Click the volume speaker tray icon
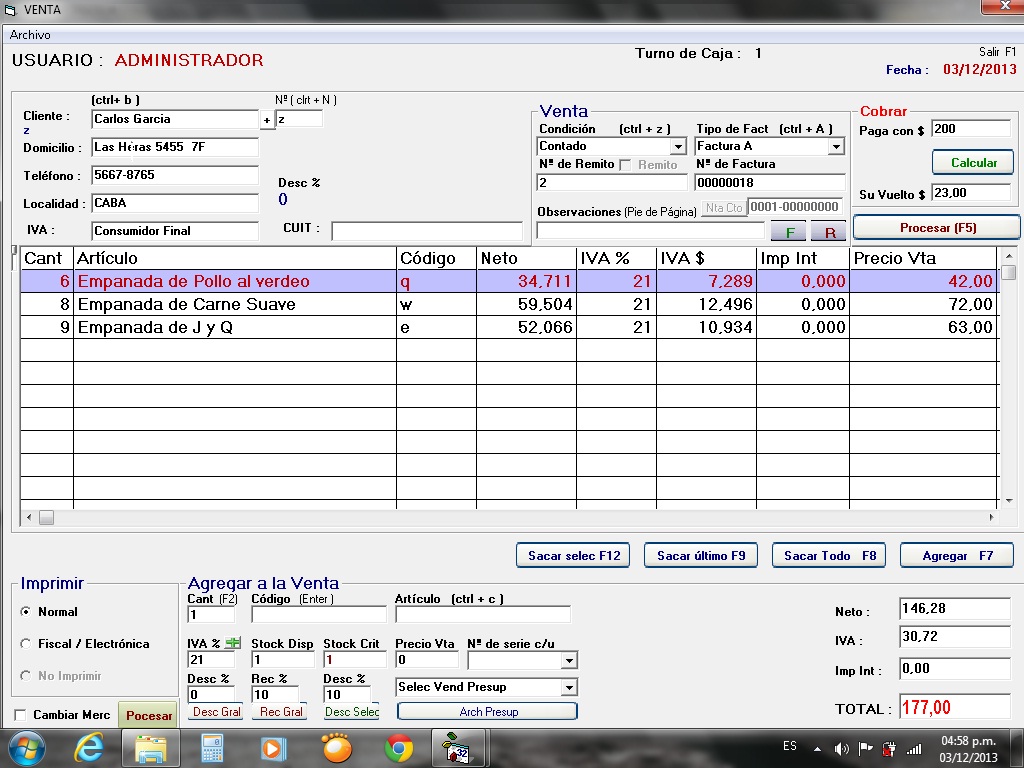Screen dimensions: 1024x768 [841, 749]
